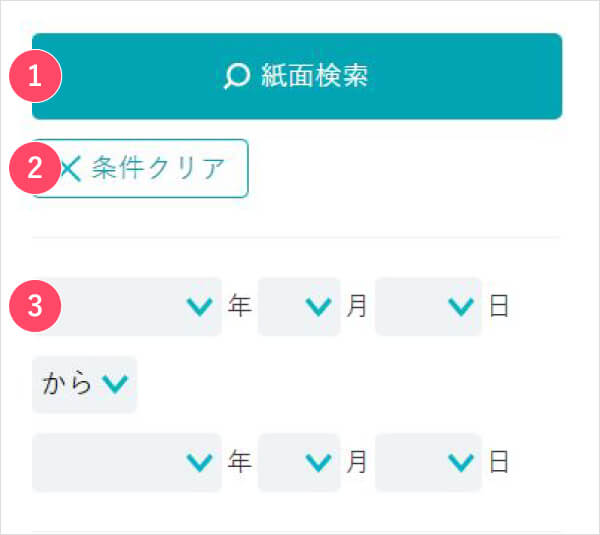Open the start-date day dropdown

click(428, 307)
